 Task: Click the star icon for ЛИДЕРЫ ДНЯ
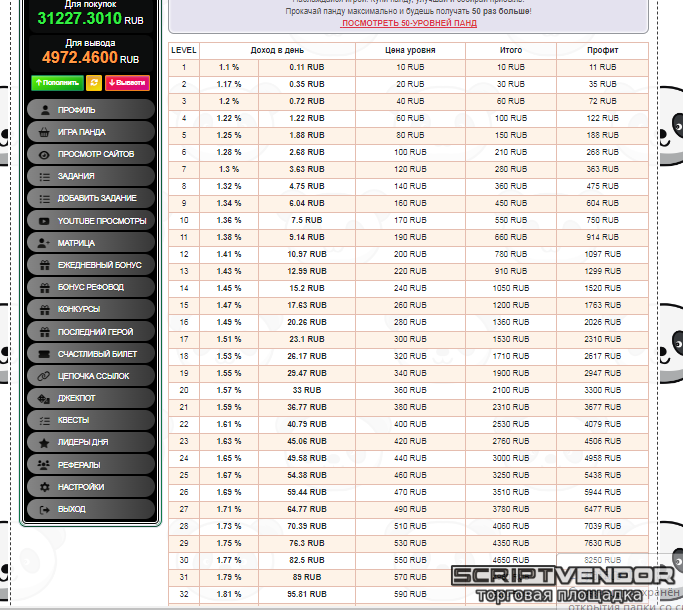pyautogui.click(x=44, y=442)
